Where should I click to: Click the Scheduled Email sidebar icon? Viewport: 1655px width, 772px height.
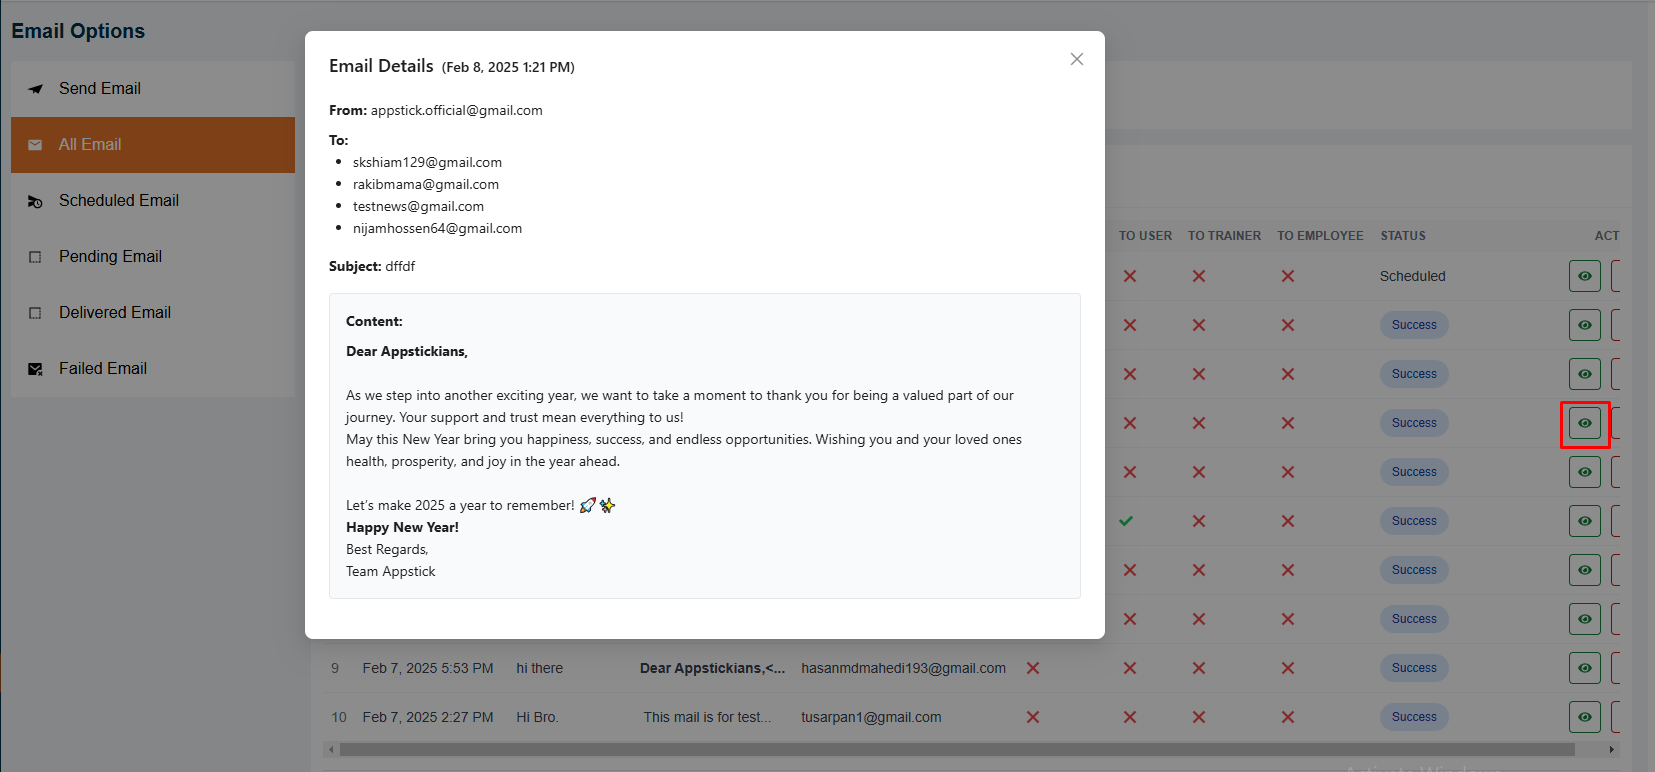35,201
